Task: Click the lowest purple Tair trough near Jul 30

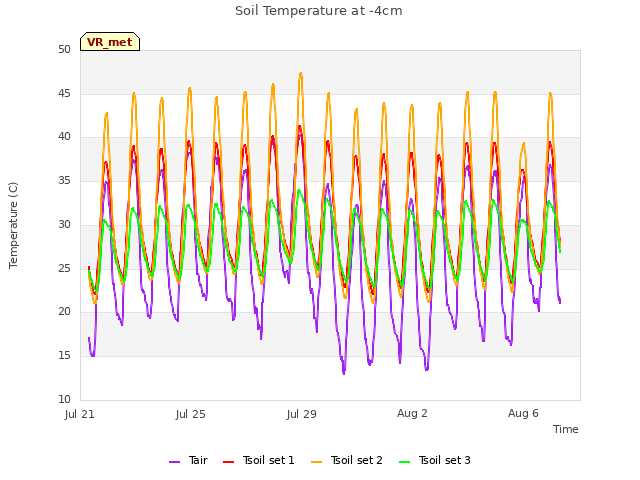Action: coord(344,372)
